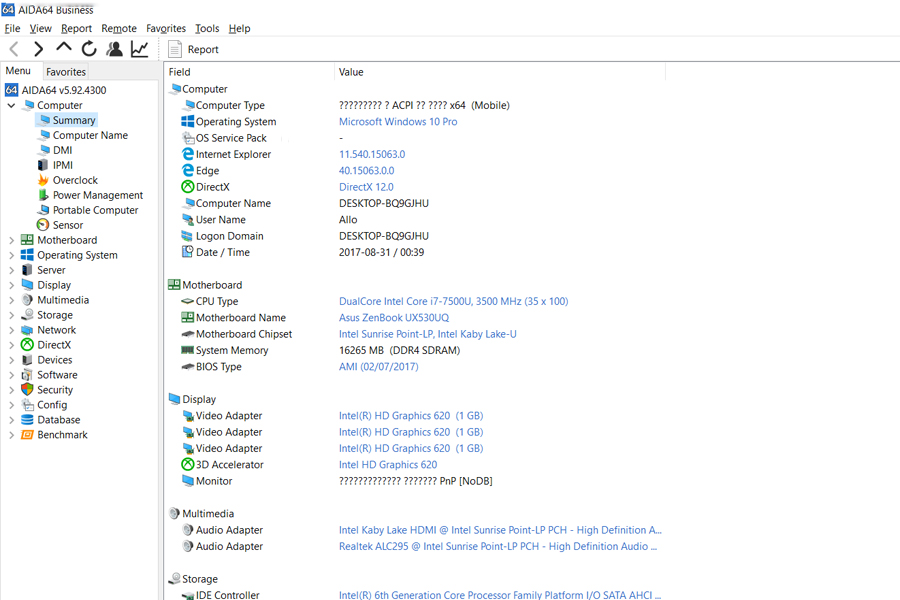Viewport: 900px width, 600px height.
Task: Expand the Display tree node
Action: tap(11, 285)
